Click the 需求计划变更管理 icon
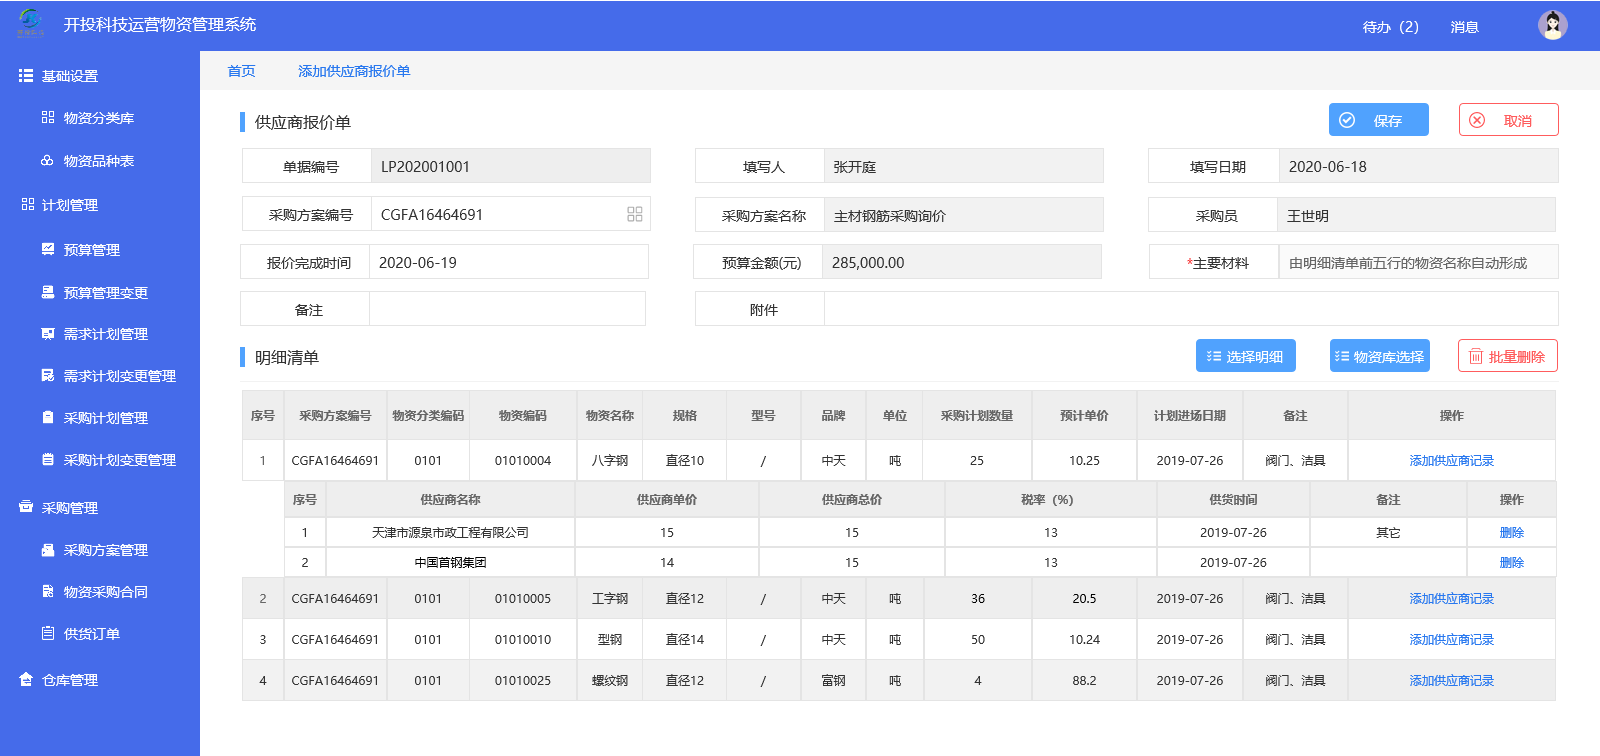The image size is (1600, 756). (48, 375)
